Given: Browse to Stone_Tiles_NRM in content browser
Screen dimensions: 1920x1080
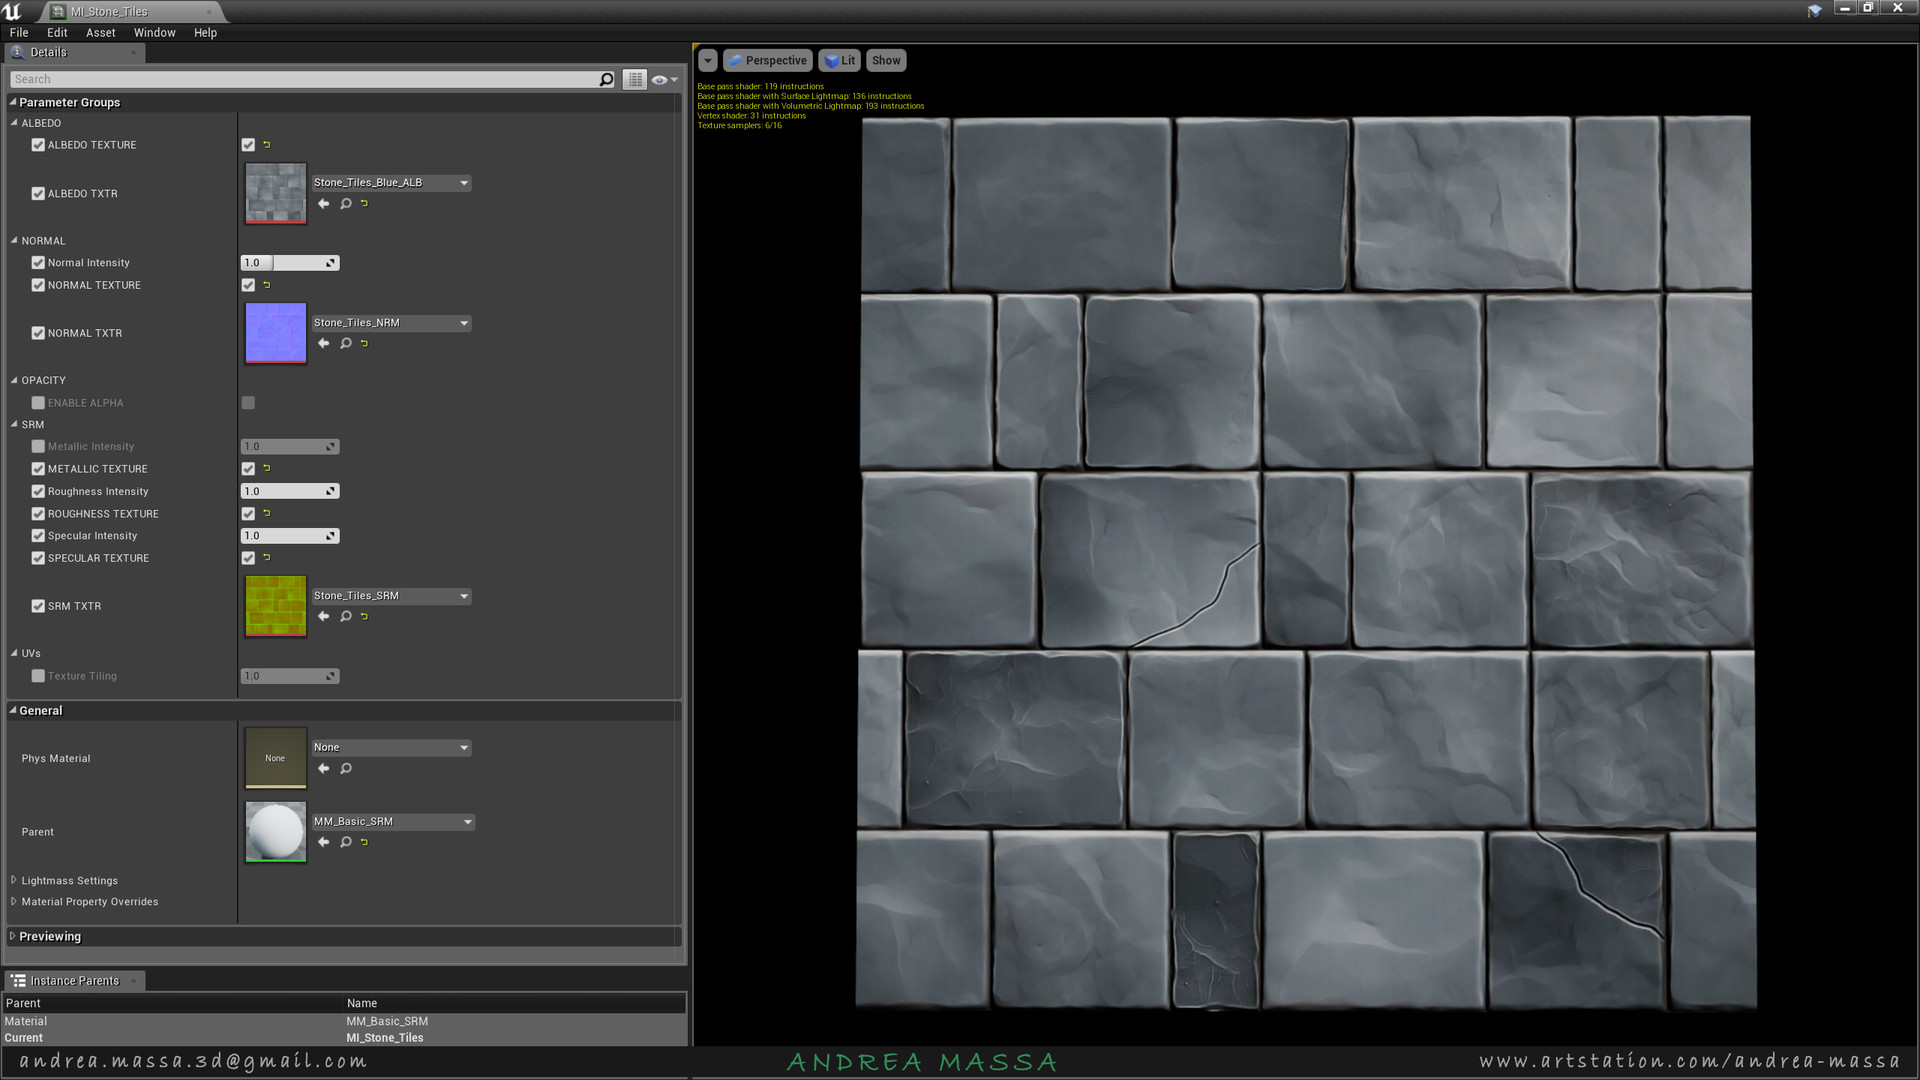Looking at the screenshot, I should pyautogui.click(x=345, y=343).
